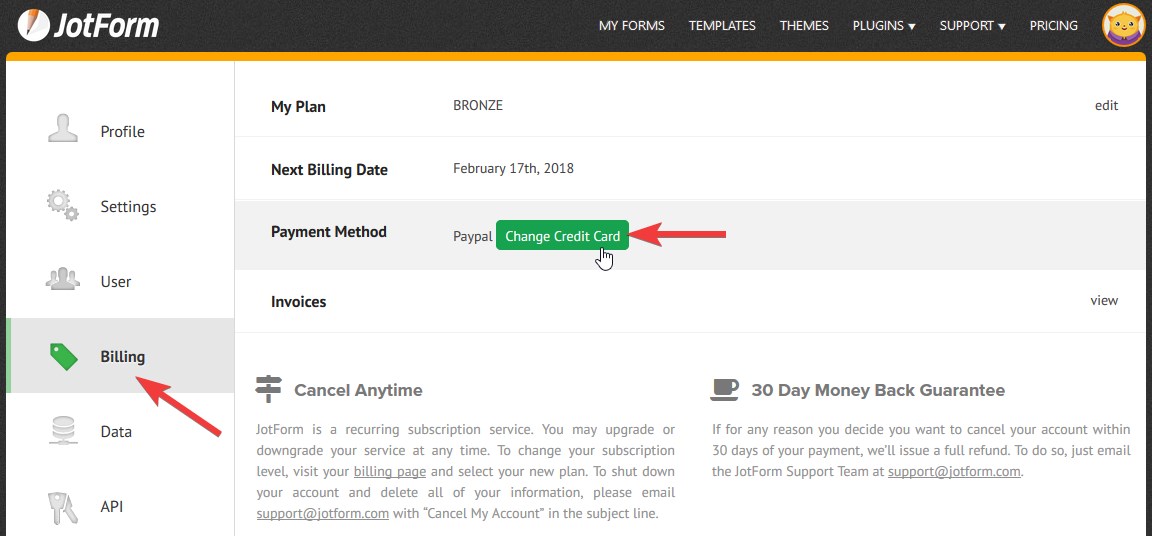Open the Templates menu item

(x=722, y=25)
